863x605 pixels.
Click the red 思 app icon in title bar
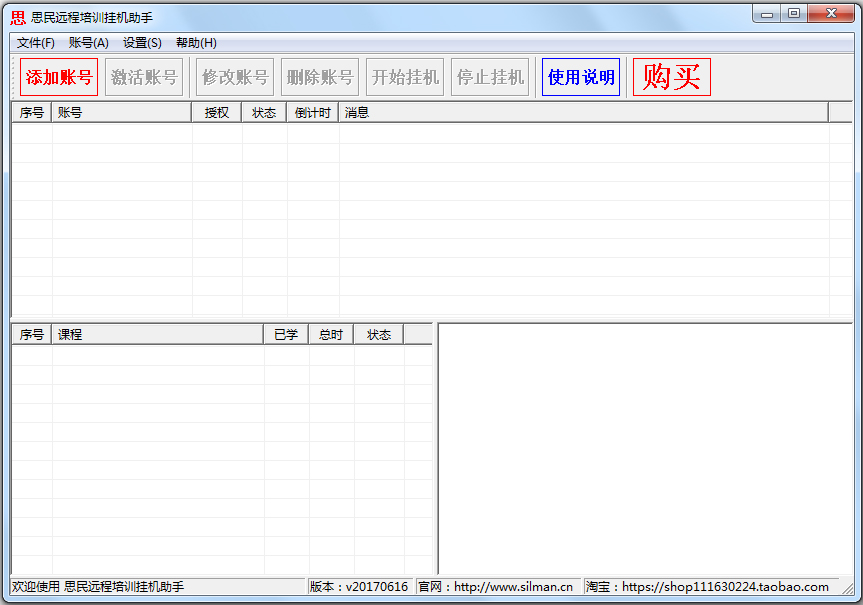click(18, 18)
